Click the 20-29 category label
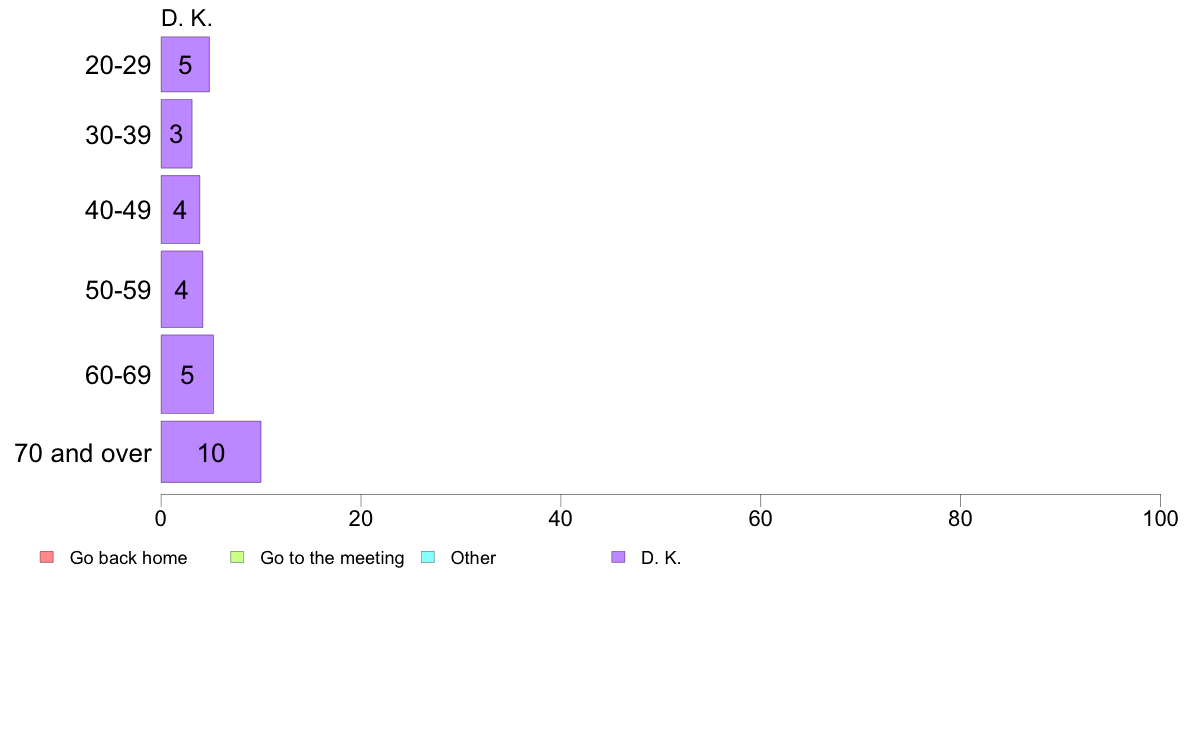Viewport: 1188px width, 736px height. pyautogui.click(x=118, y=65)
